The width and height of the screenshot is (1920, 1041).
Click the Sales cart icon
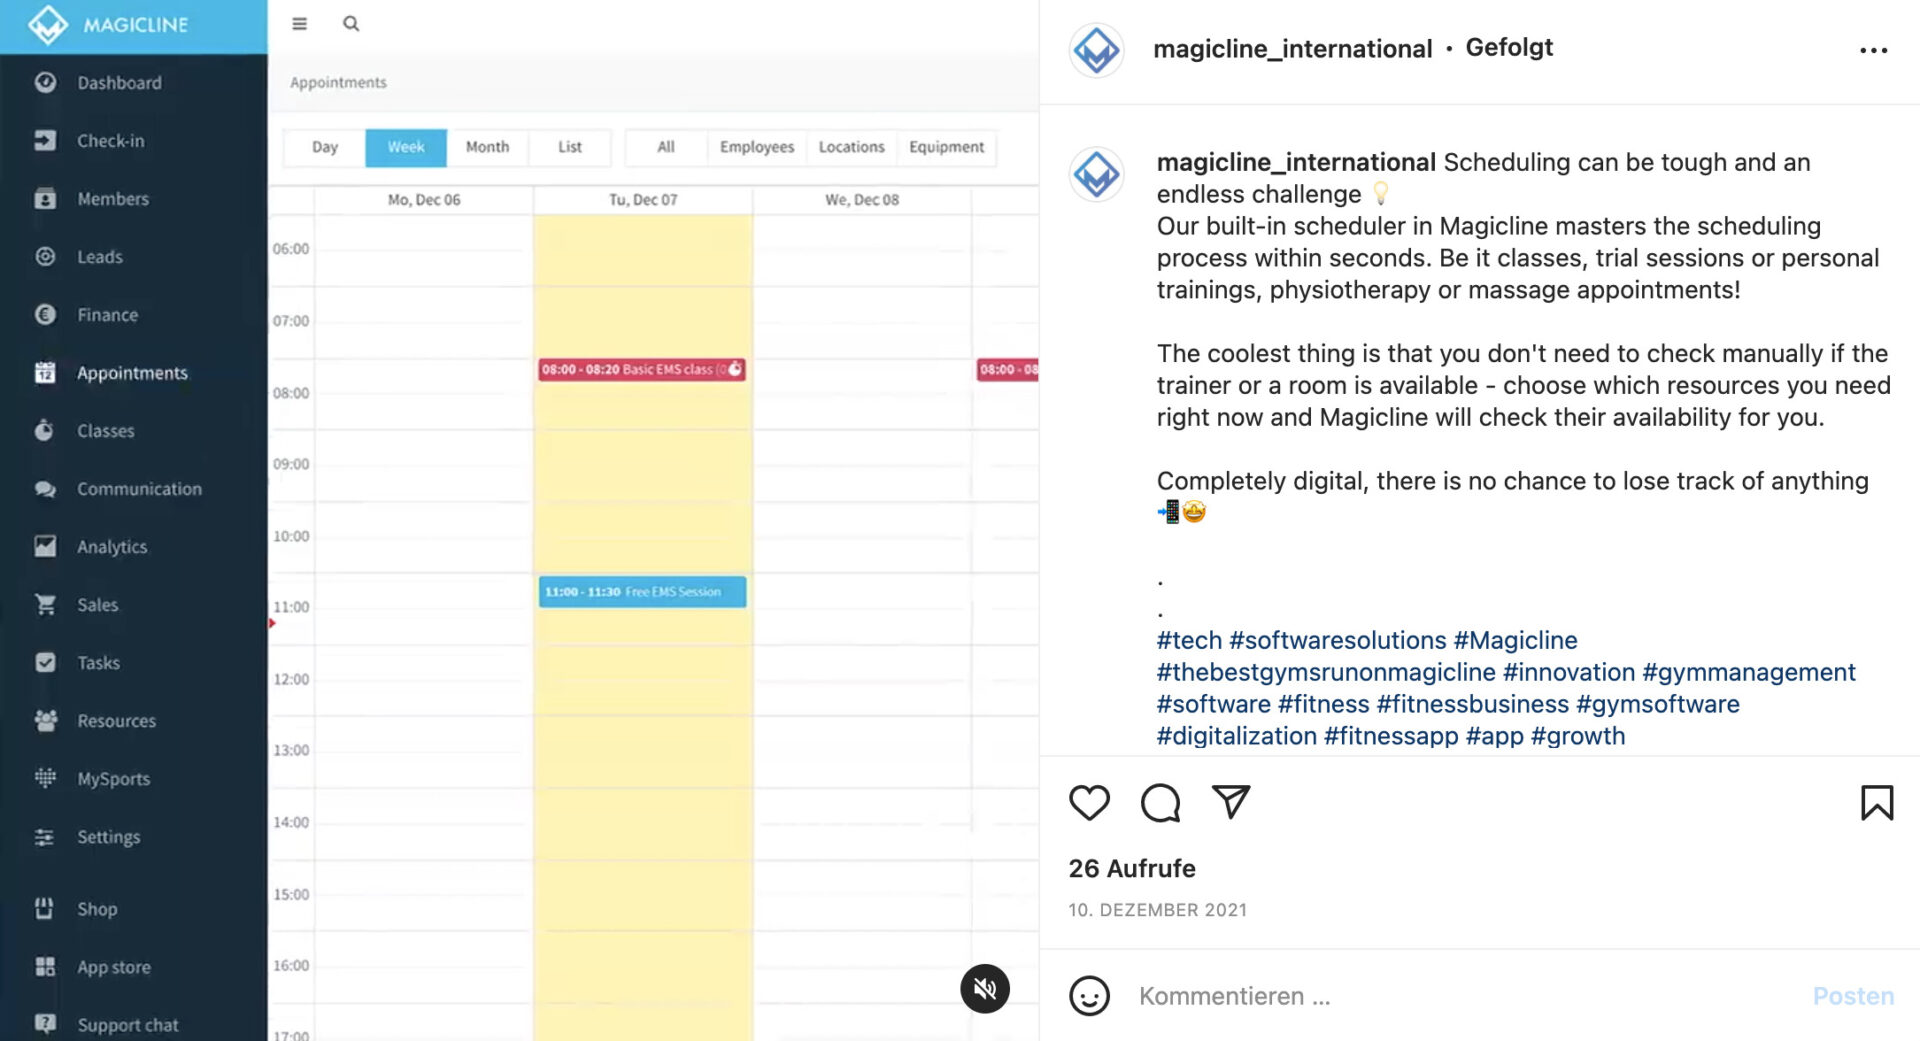(x=45, y=604)
